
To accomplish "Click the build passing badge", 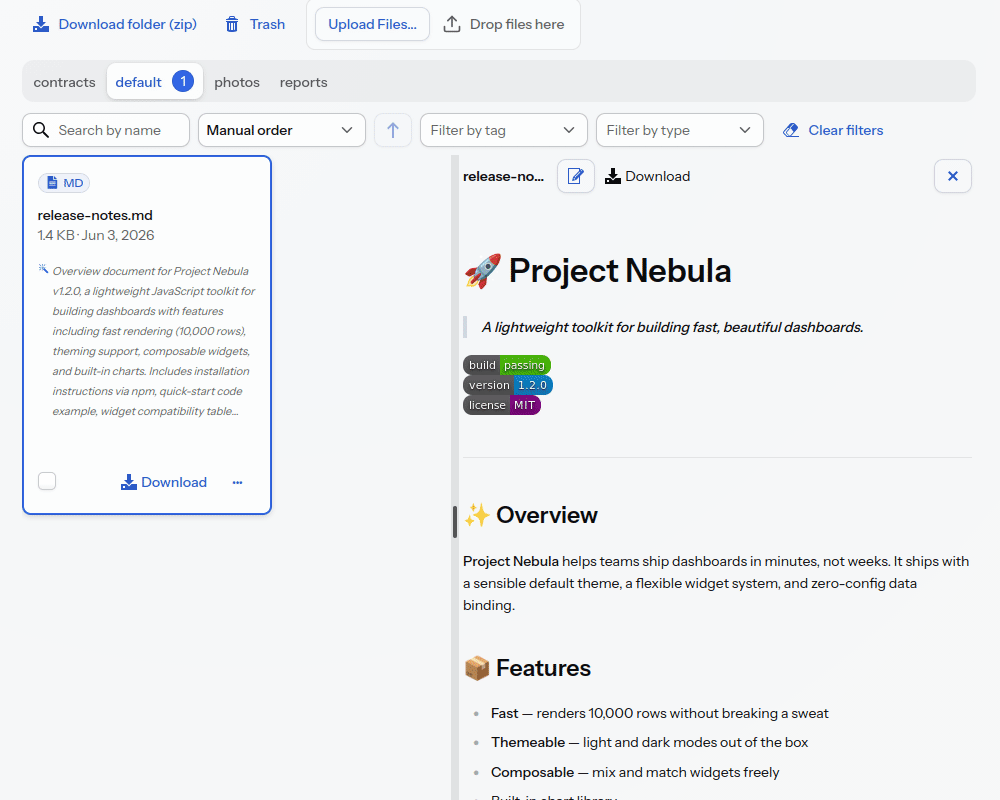I will (507, 365).
